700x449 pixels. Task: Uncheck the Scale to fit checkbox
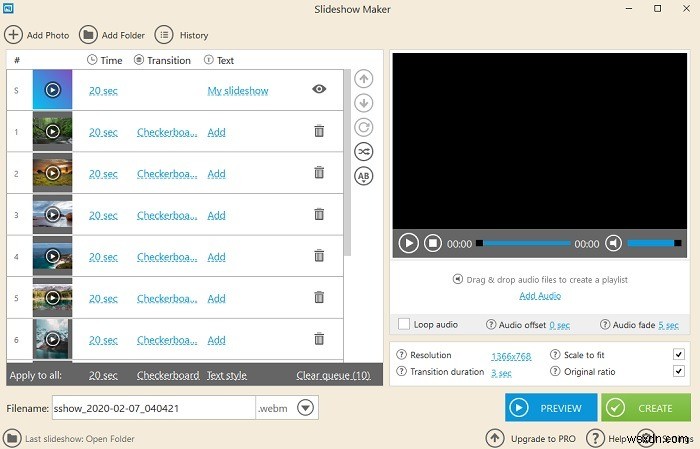tap(679, 354)
